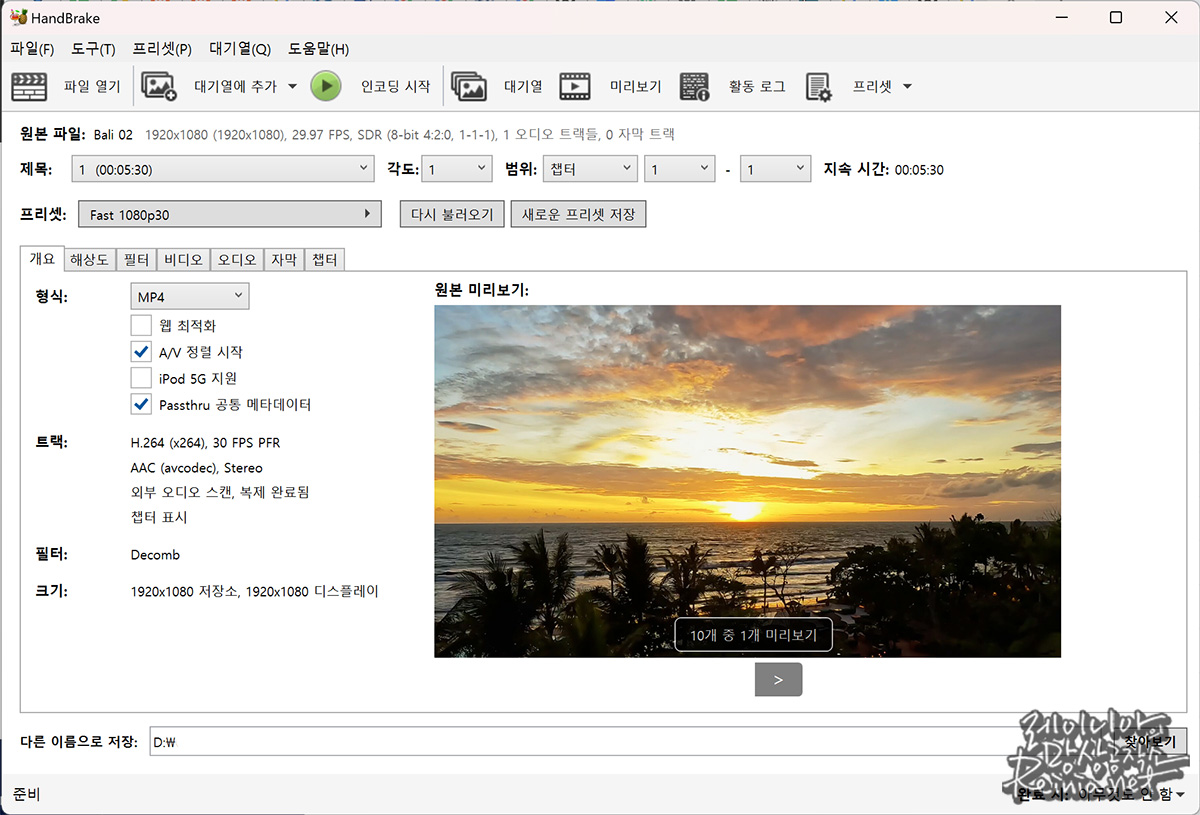Advance preview with the > button
The height and width of the screenshot is (815, 1200).
pos(778,679)
